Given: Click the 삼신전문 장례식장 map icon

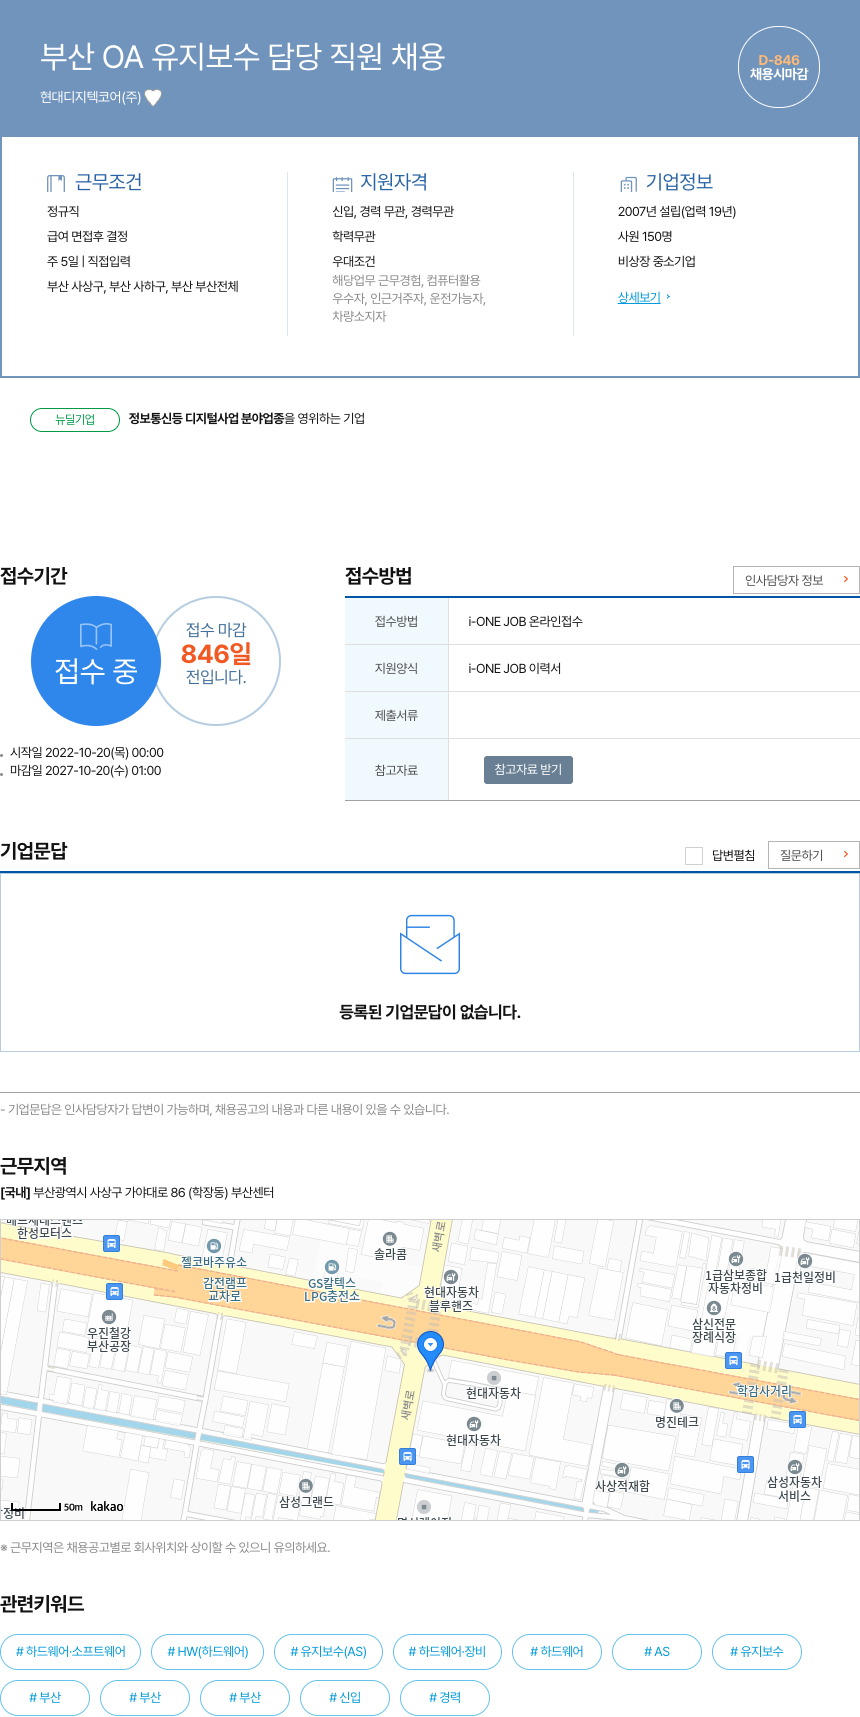Looking at the screenshot, I should [713, 1308].
